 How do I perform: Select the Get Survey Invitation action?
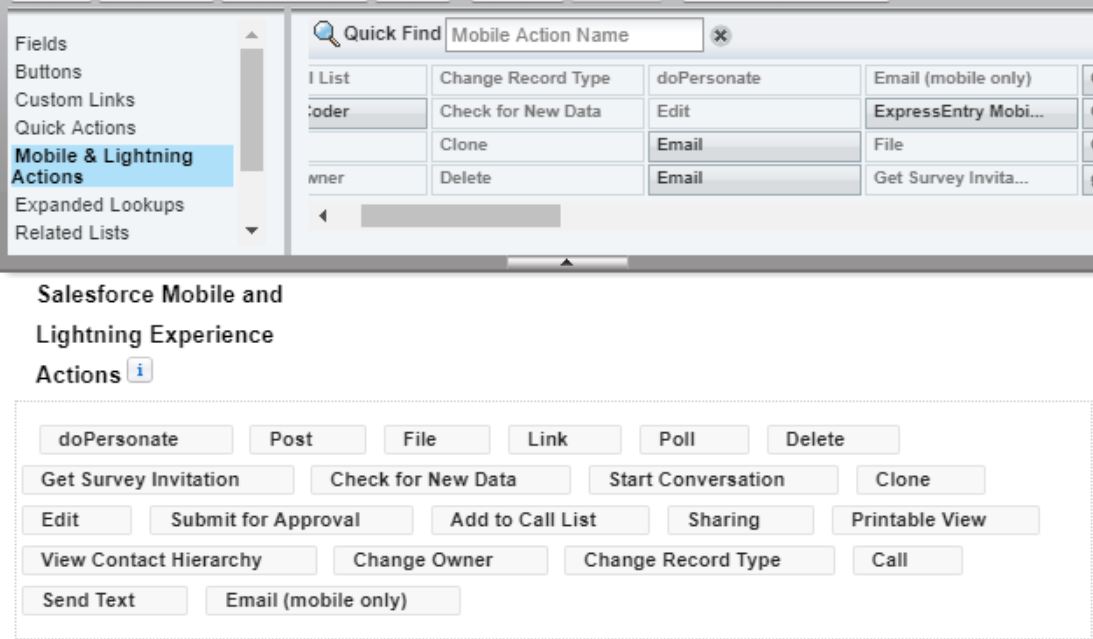pos(158,480)
